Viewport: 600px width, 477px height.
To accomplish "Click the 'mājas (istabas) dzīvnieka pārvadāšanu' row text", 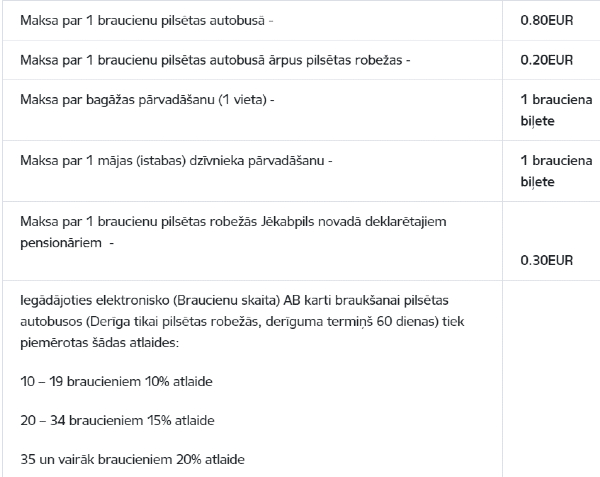I will coord(211,160).
